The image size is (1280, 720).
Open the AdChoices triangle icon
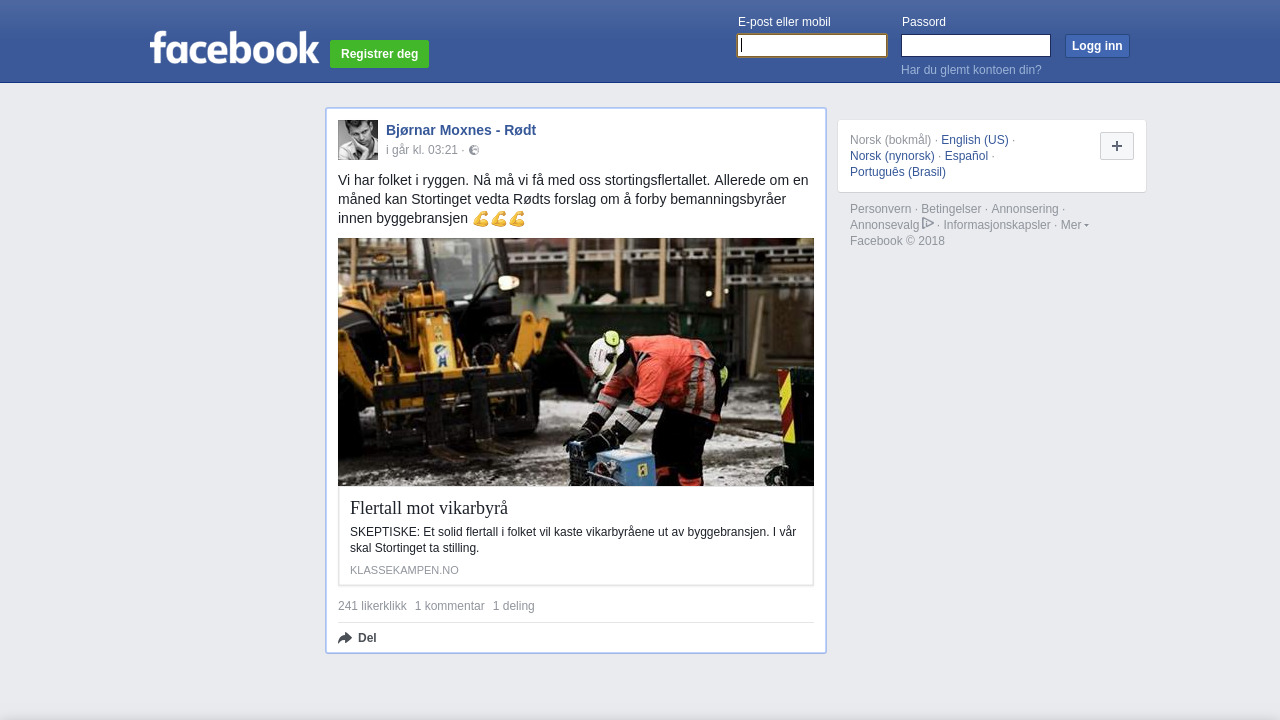(x=928, y=224)
